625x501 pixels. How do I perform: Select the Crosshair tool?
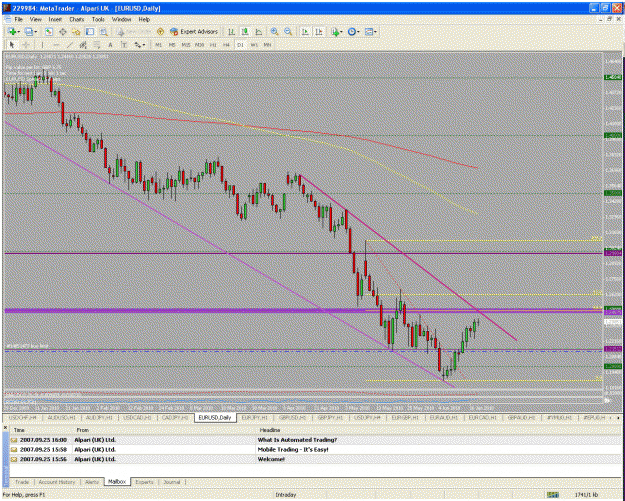(26, 45)
